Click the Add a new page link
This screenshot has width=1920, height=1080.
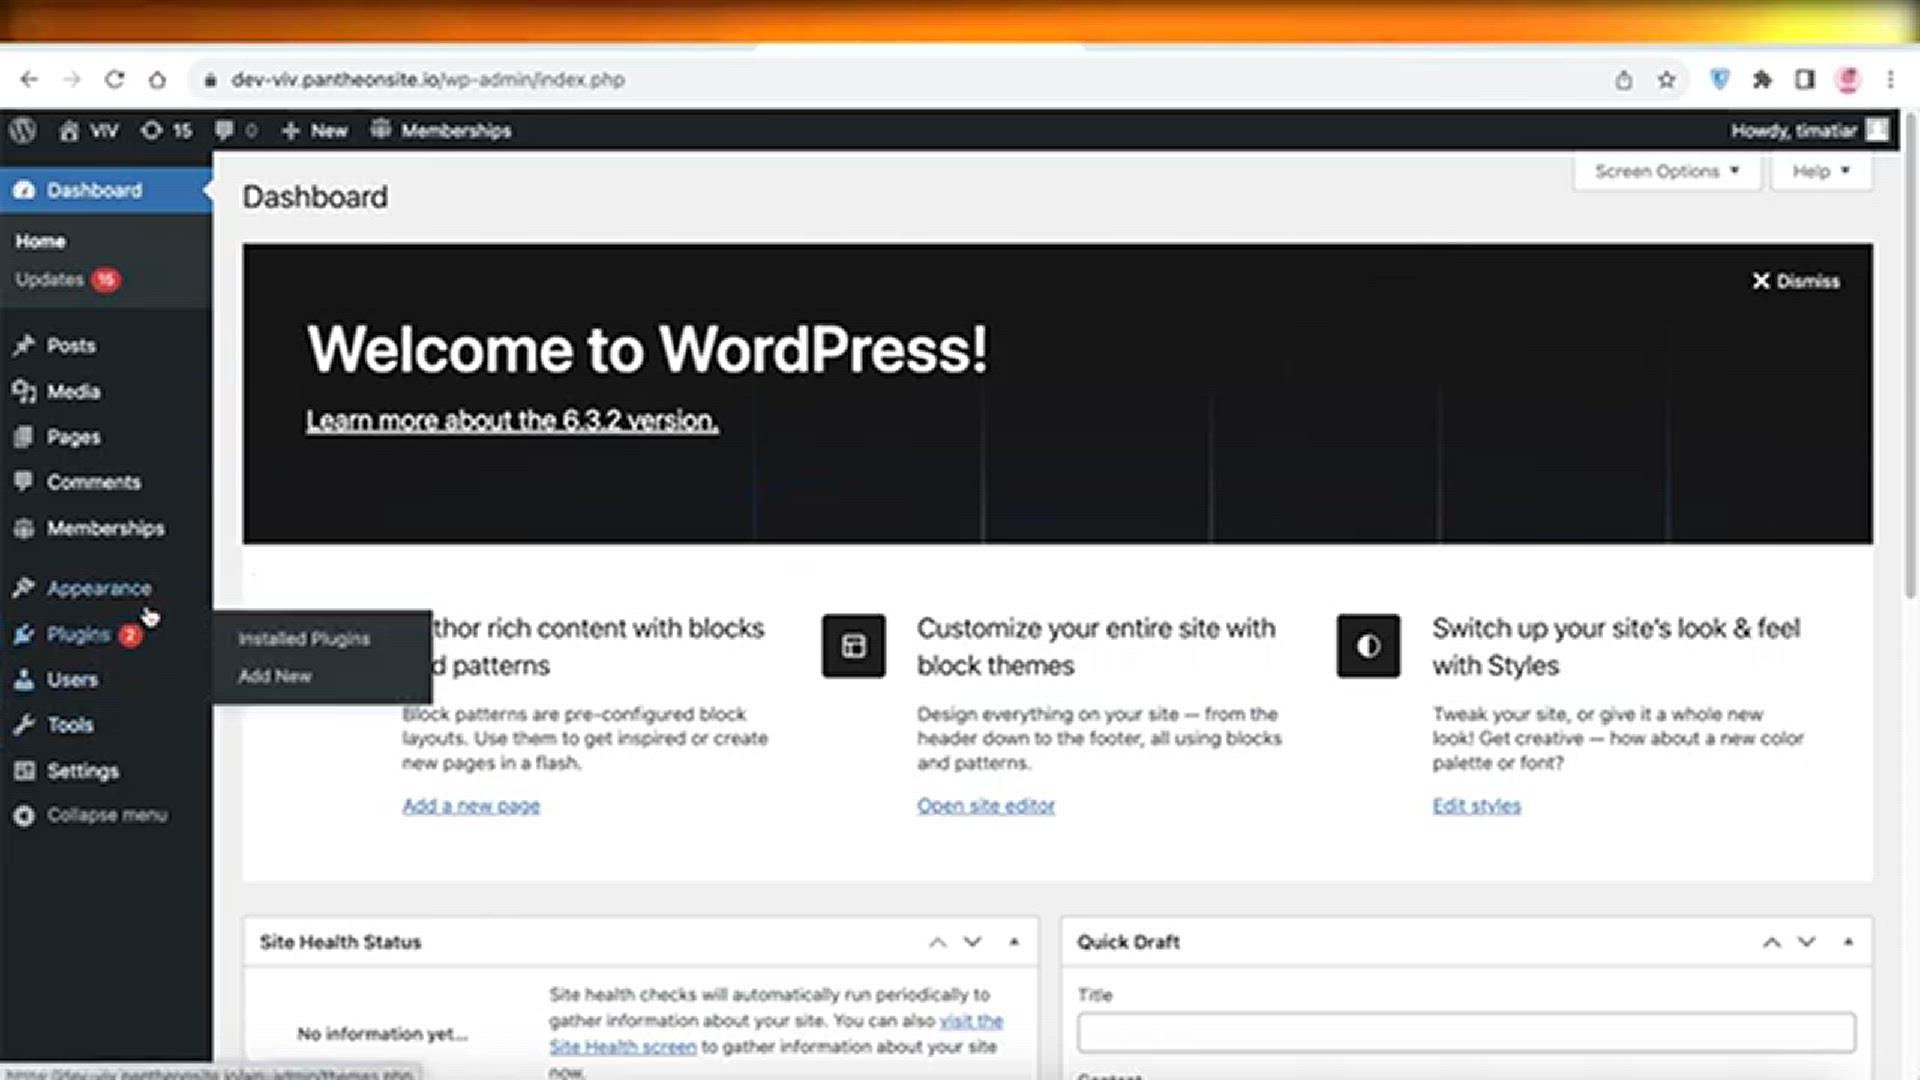click(471, 806)
